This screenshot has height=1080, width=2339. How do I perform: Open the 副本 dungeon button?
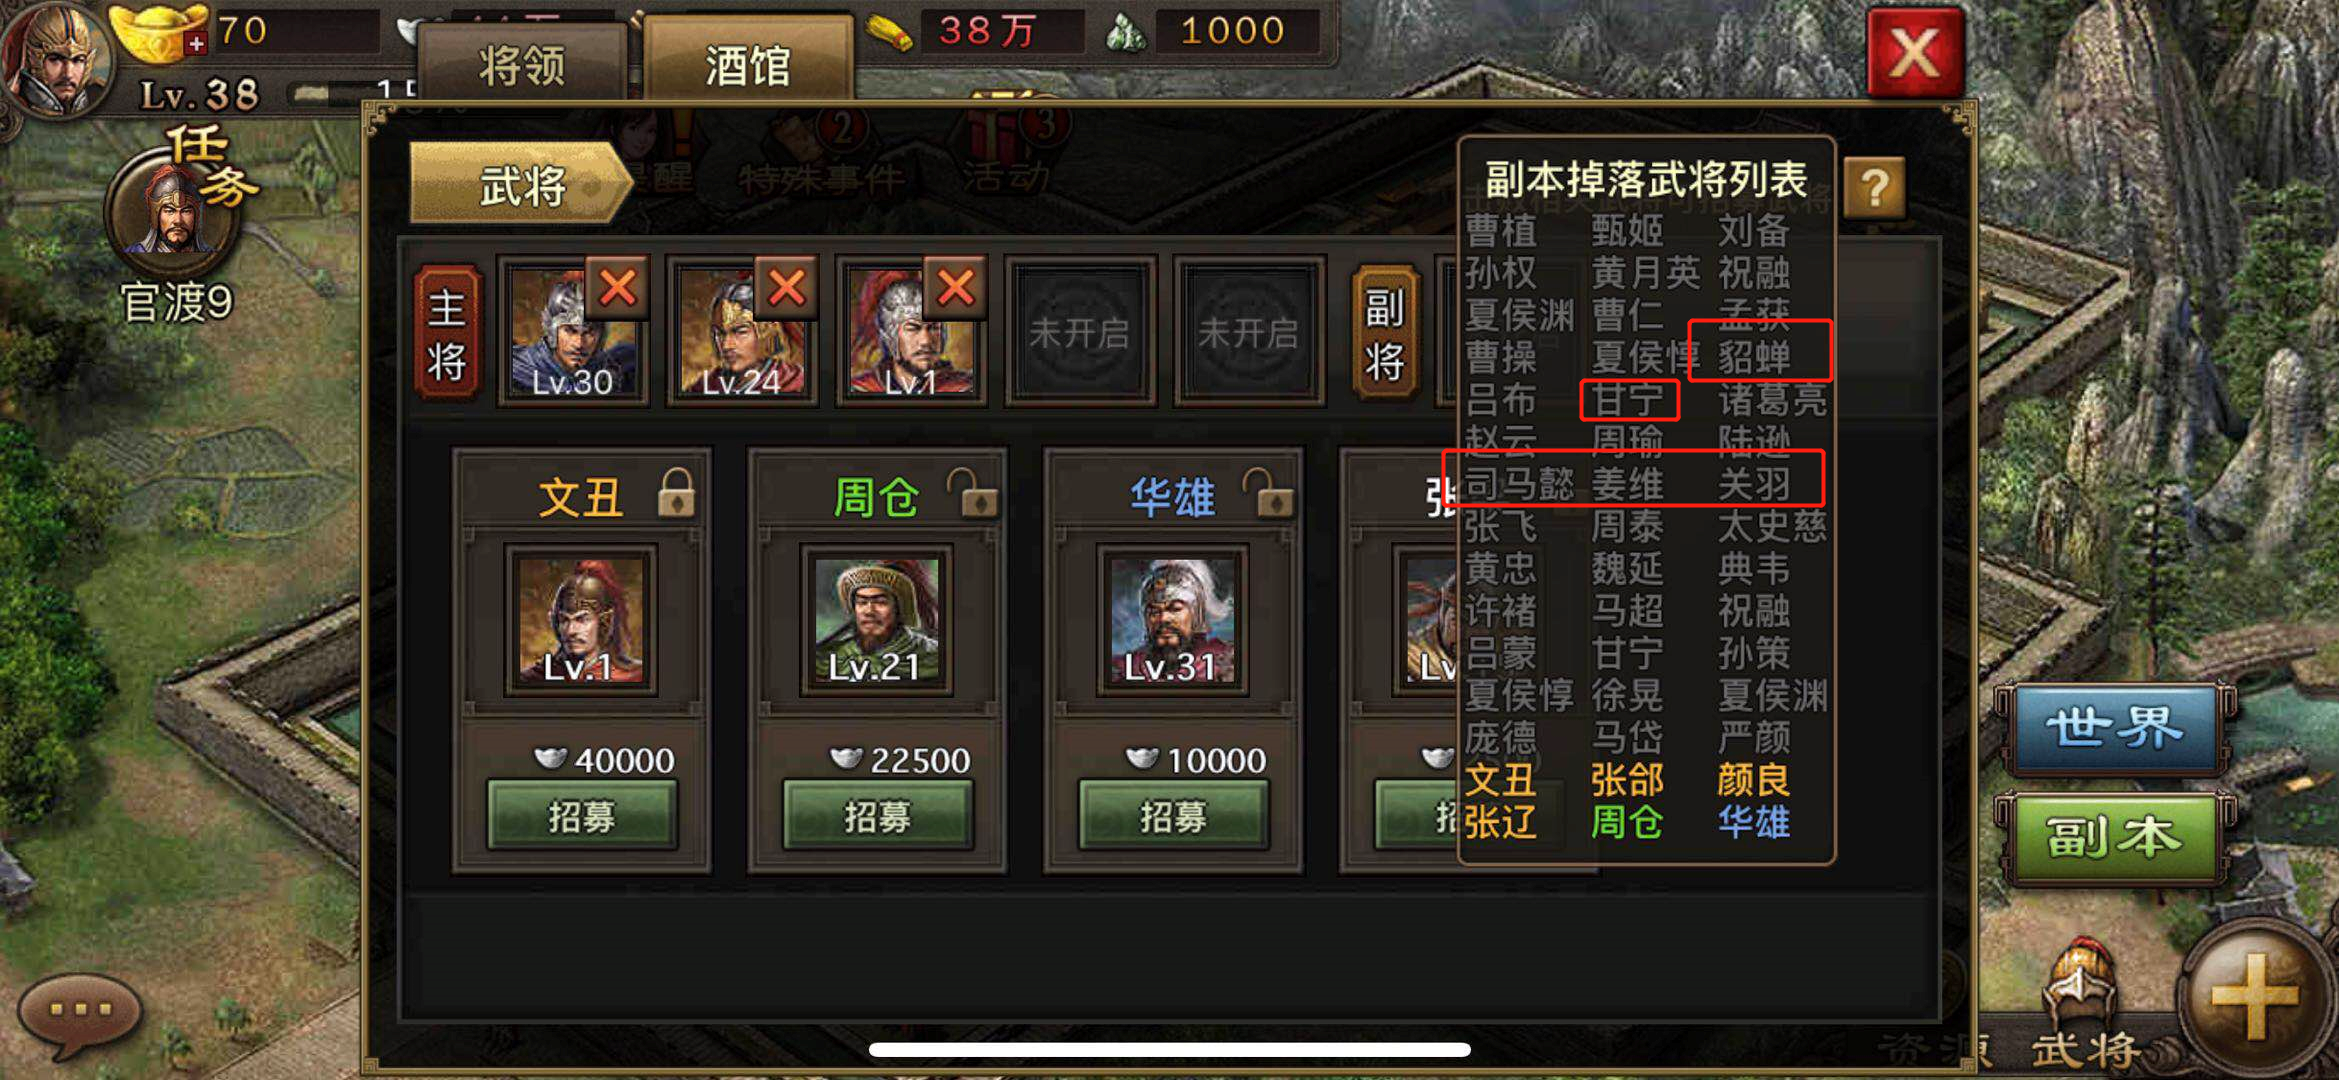click(x=2113, y=838)
